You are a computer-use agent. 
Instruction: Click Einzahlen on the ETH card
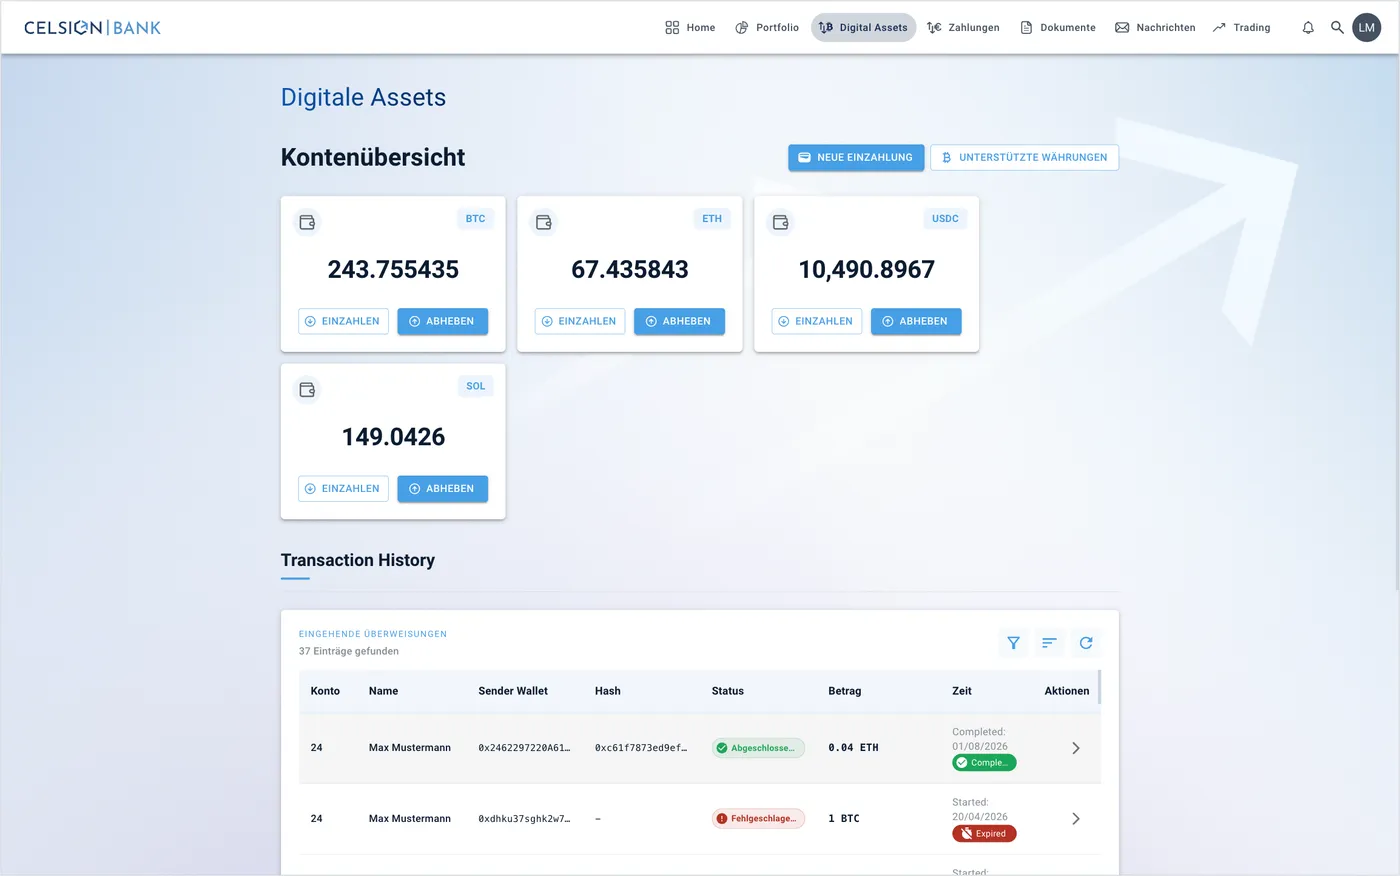[x=580, y=321]
